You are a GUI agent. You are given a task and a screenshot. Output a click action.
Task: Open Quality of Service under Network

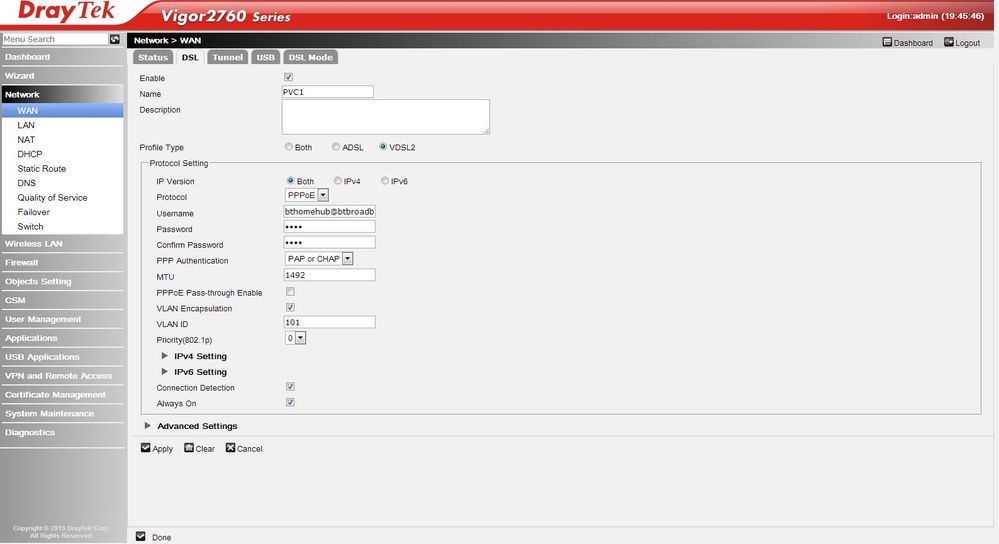52,197
